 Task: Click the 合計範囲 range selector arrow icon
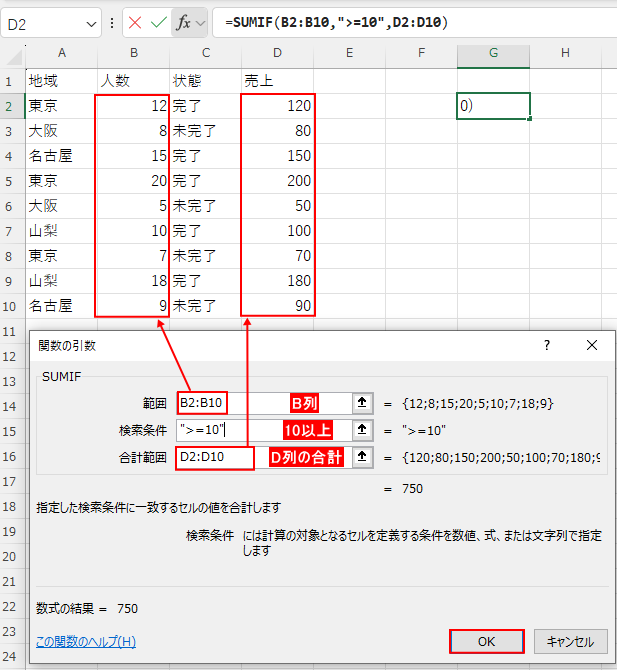coord(361,458)
